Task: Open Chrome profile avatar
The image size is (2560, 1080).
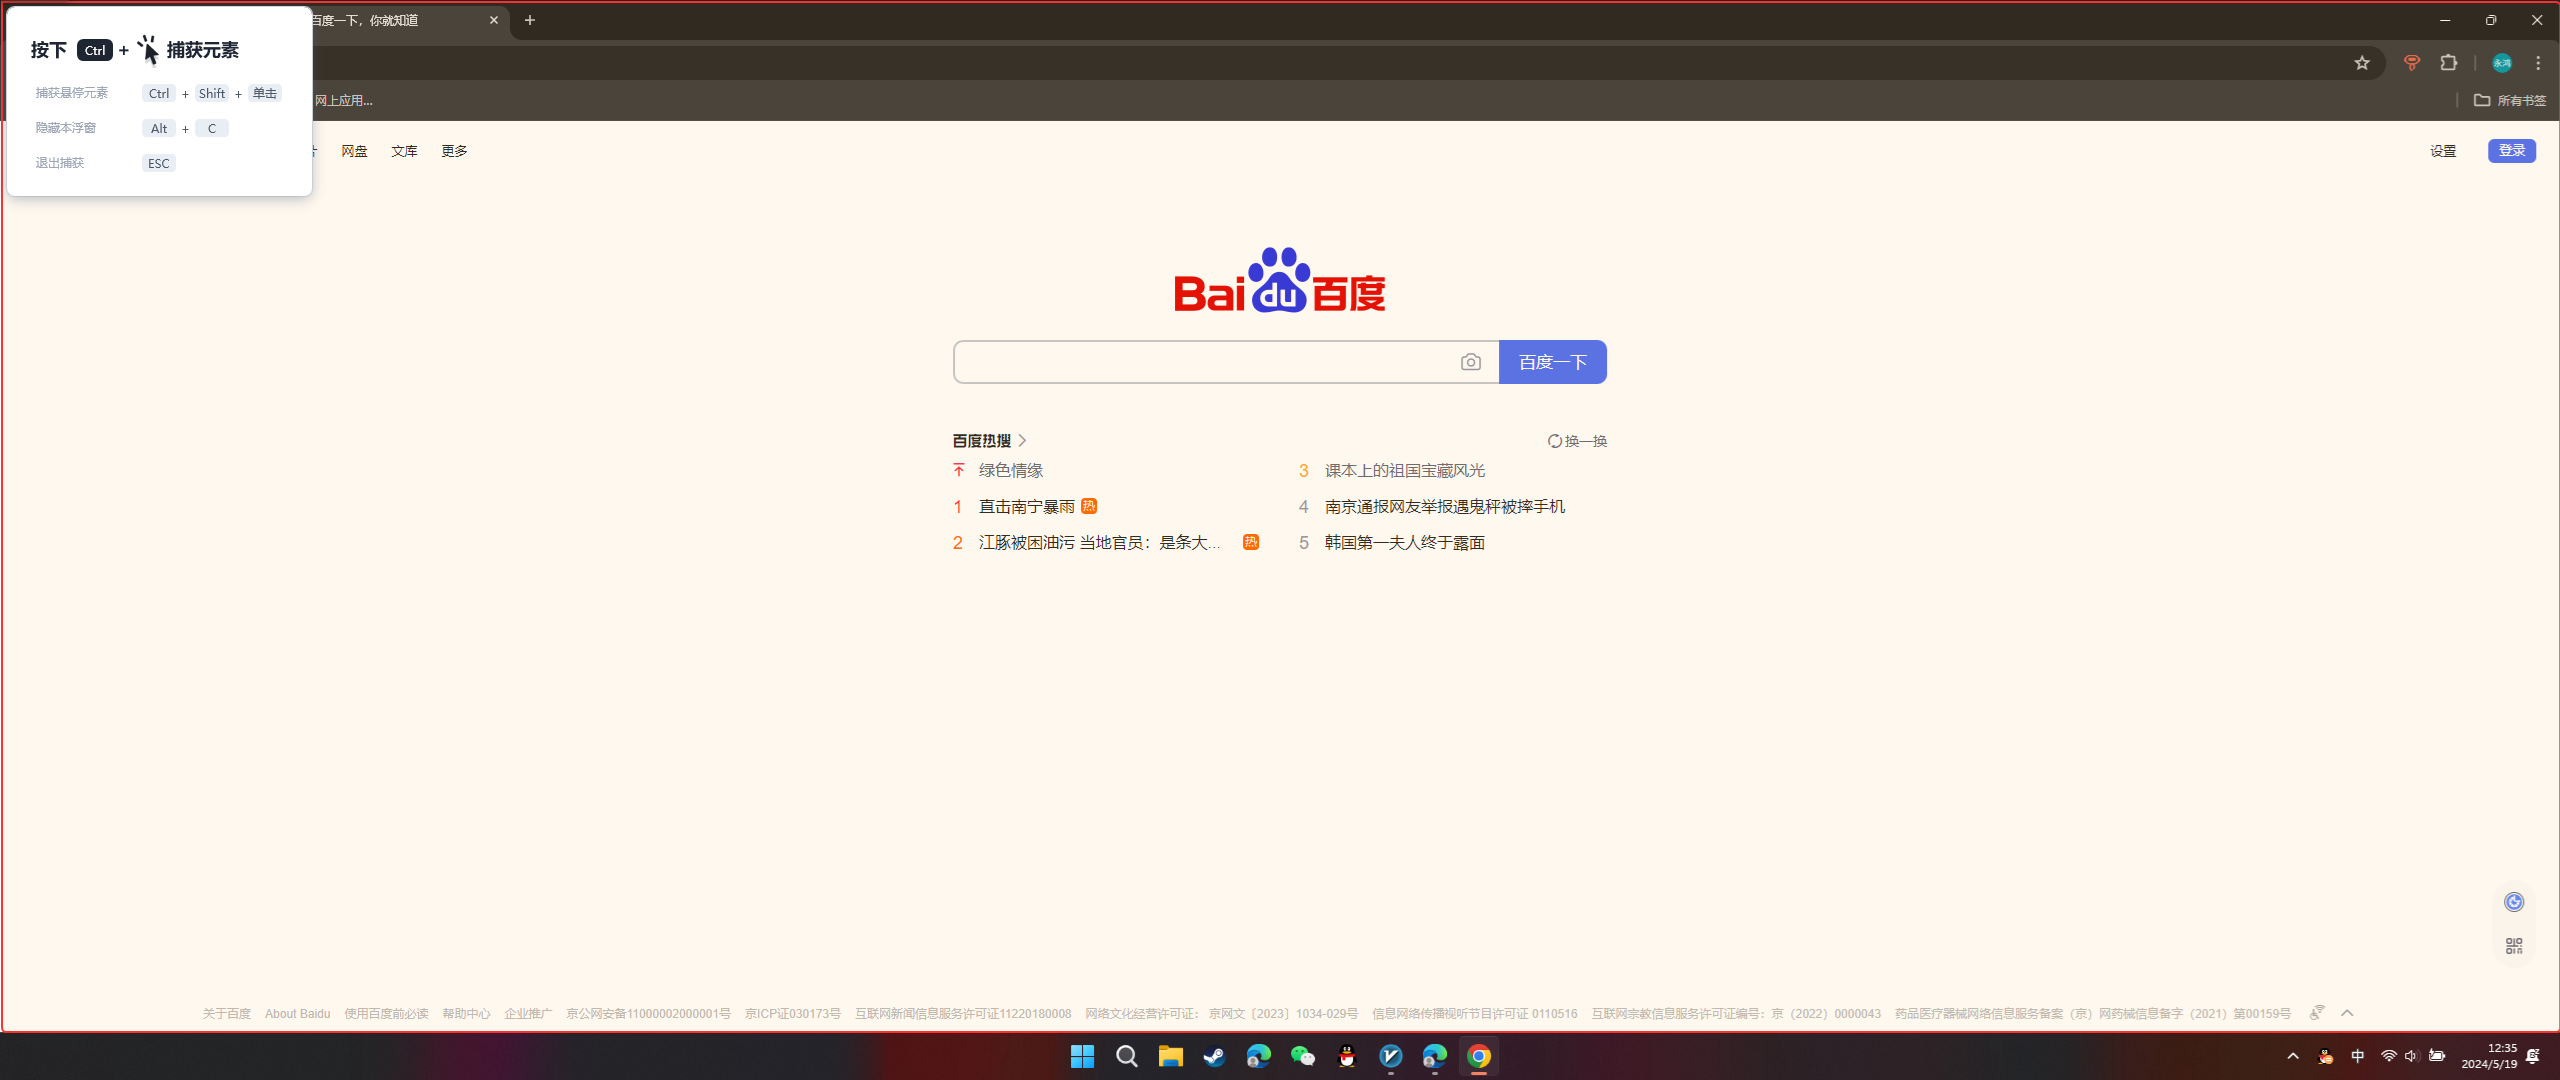Action: pyautogui.click(x=2501, y=63)
